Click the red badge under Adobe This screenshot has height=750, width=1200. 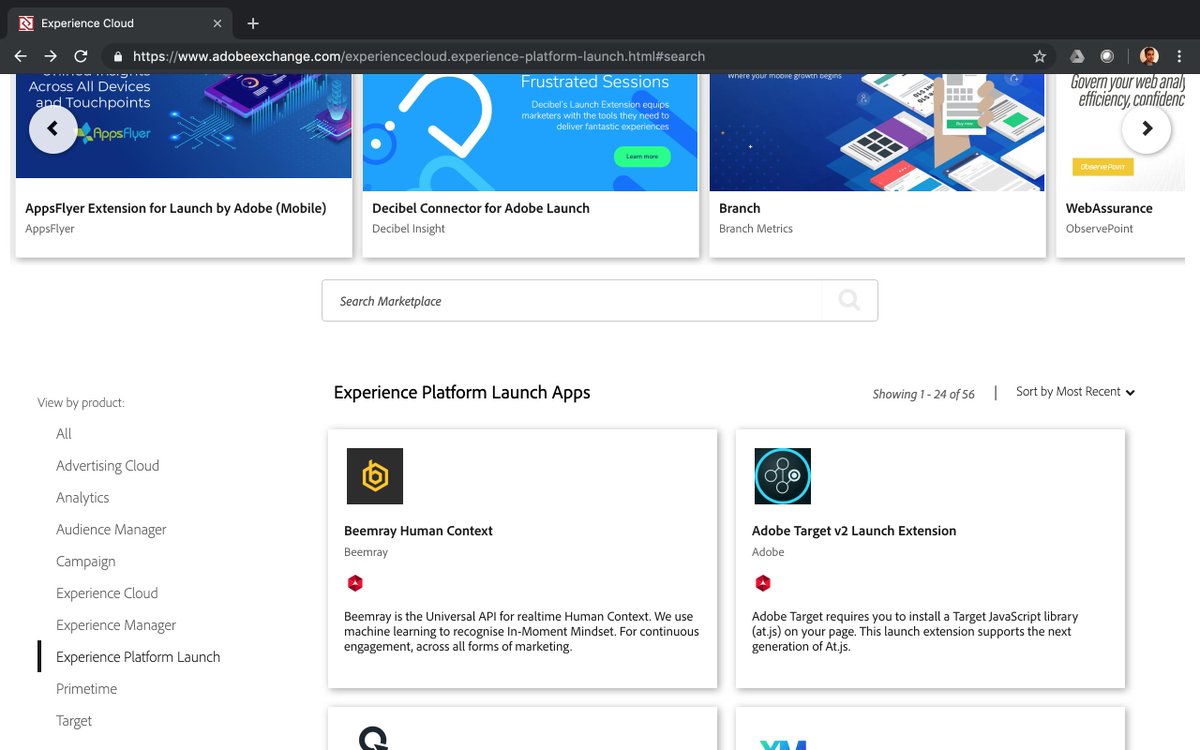[763, 583]
